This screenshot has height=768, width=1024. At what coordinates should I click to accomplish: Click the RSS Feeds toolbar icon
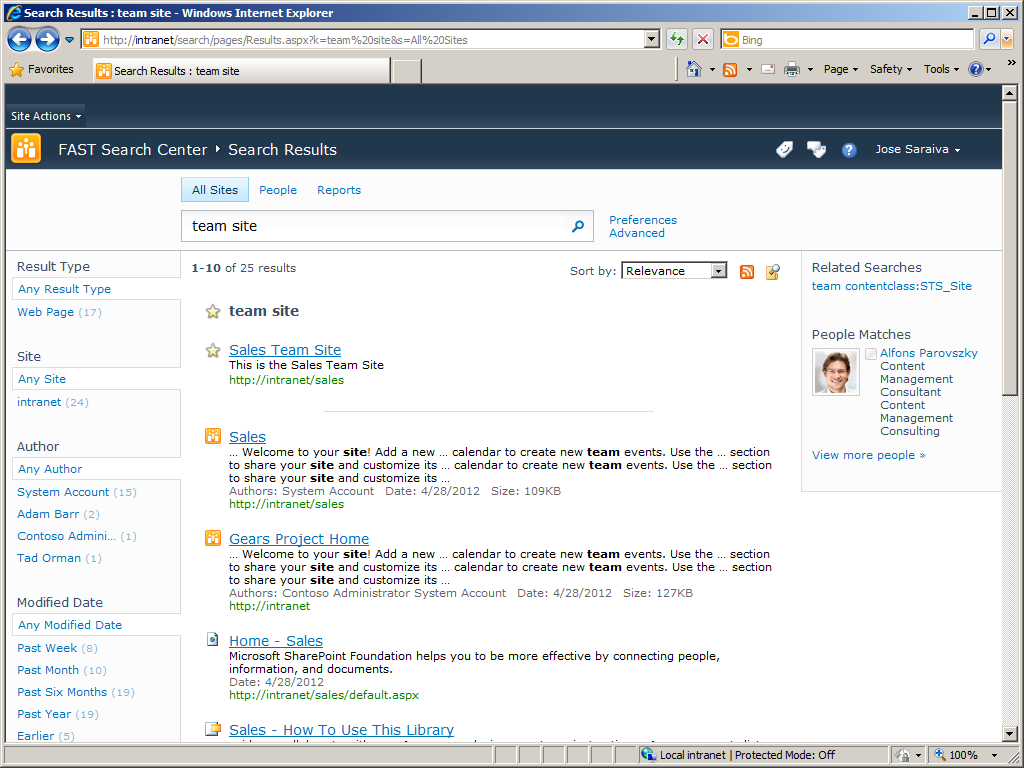[730, 69]
